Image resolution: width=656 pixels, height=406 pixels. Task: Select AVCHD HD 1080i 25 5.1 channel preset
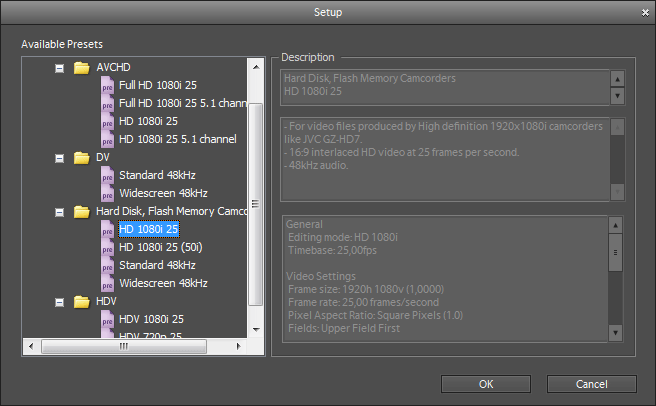[177, 139]
